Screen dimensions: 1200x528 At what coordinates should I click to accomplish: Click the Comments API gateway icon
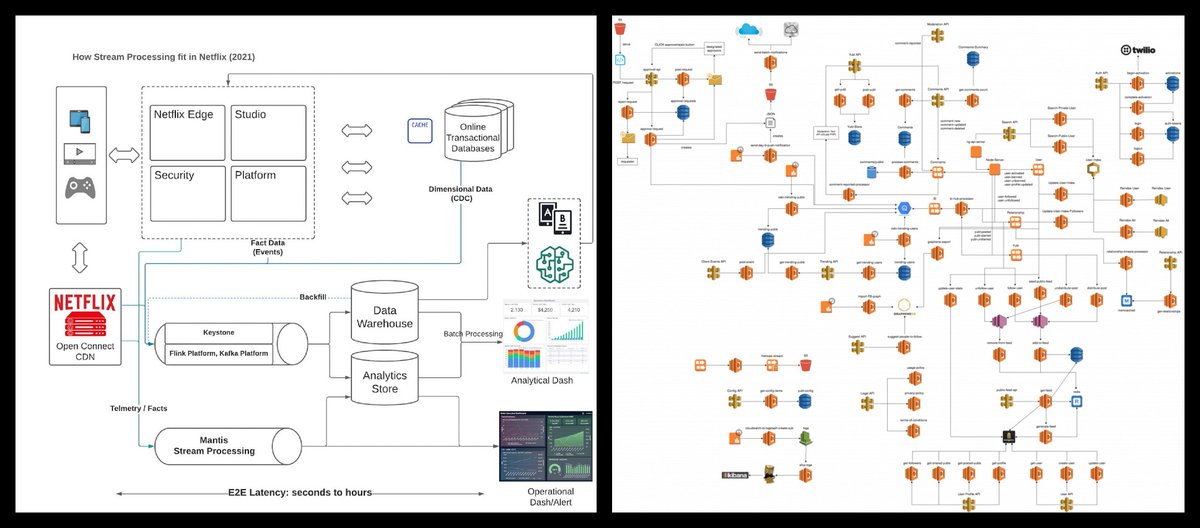(937, 100)
